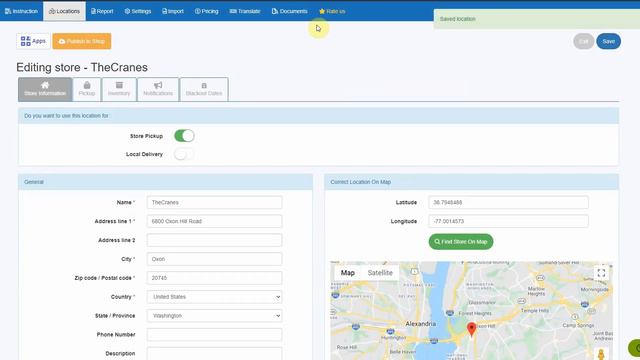Screen dimensions: 640x360
Task: Toggle off Store Pickup switch
Action: pos(184,136)
